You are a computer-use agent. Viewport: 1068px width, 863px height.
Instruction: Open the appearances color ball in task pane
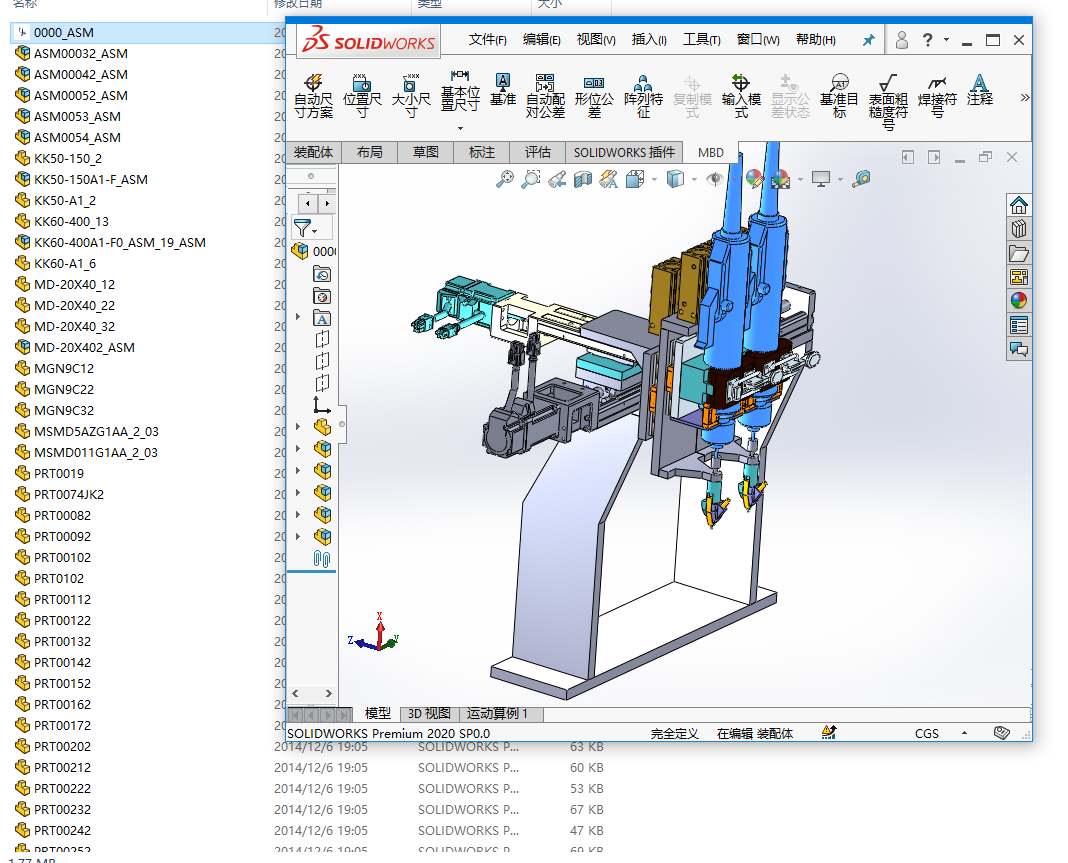tap(1018, 301)
